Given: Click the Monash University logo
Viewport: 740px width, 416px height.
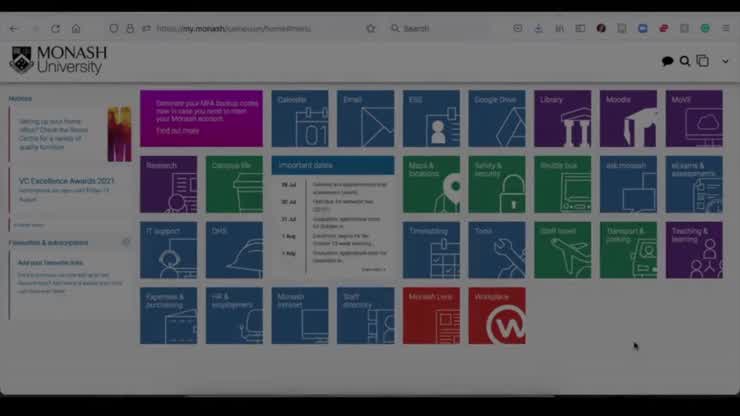Looking at the screenshot, I should (59, 60).
